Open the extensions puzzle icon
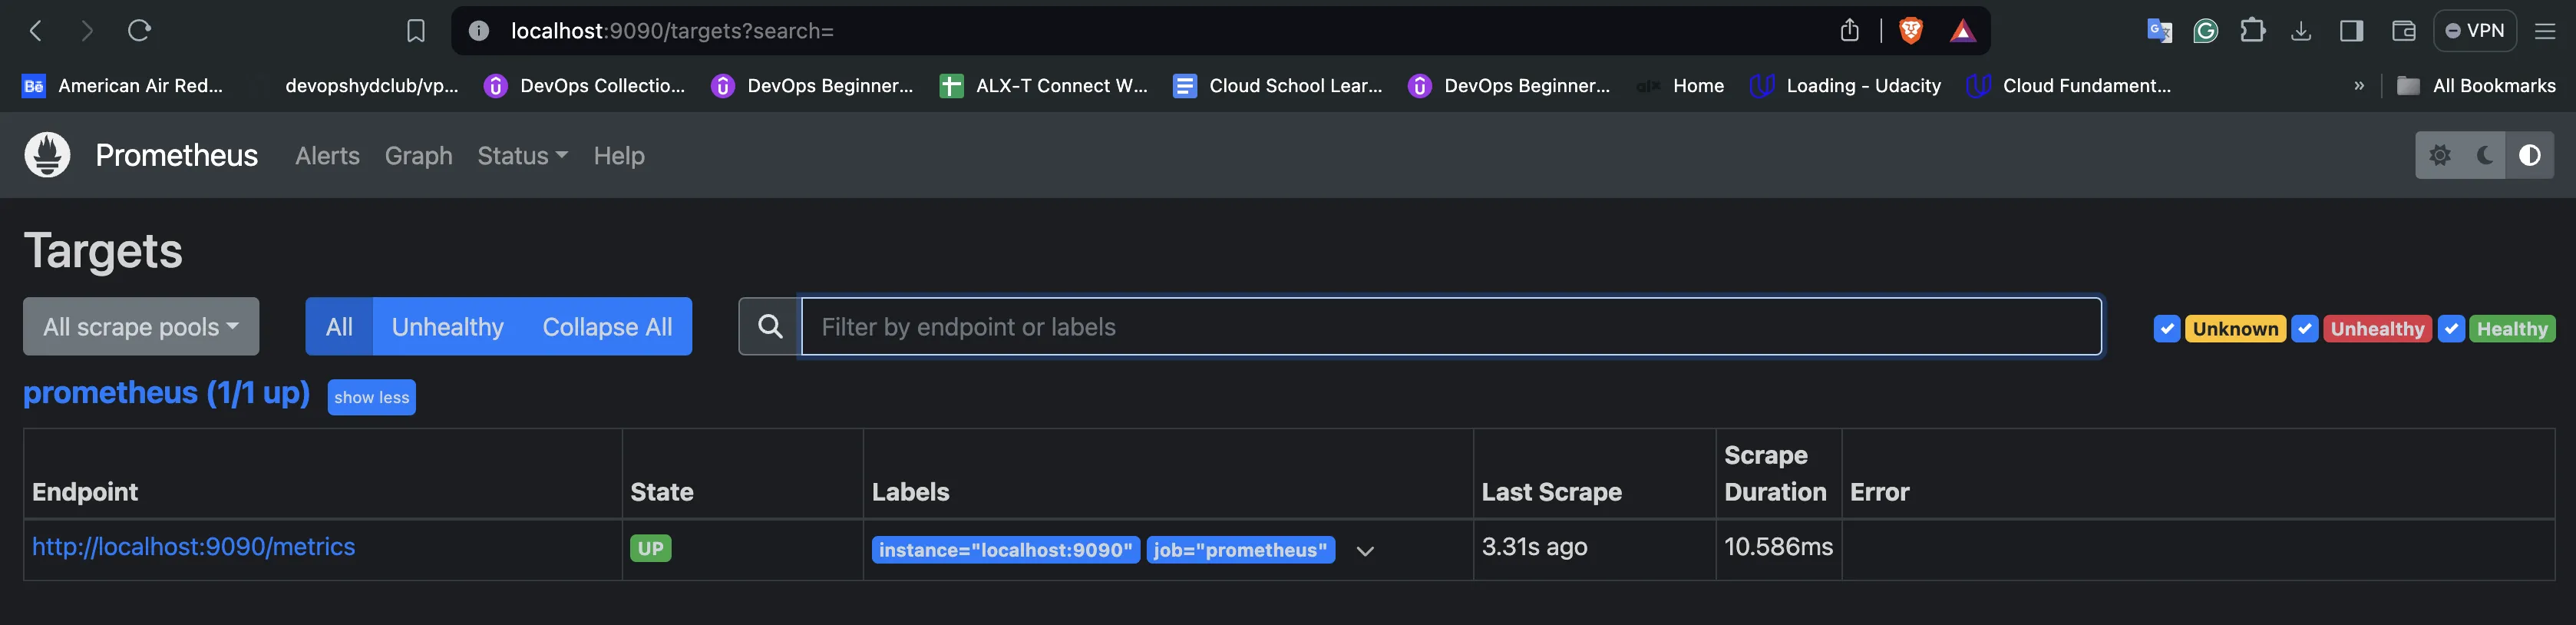This screenshot has width=2576, height=625. [2252, 31]
